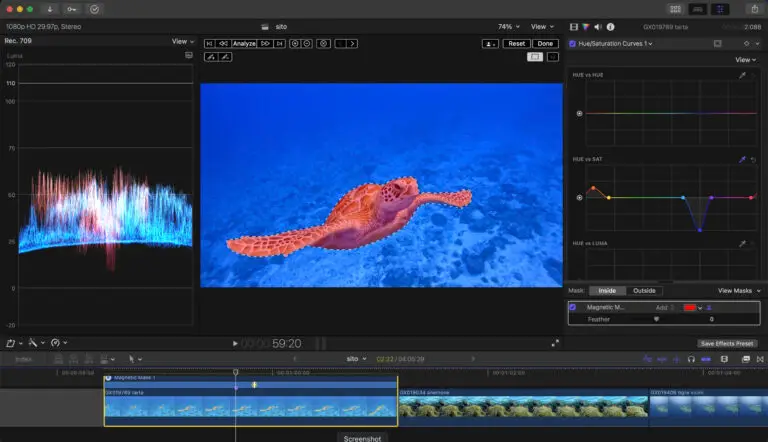The image size is (768, 442).
Task: Select the arrow tool in timeline
Action: [x=131, y=359]
